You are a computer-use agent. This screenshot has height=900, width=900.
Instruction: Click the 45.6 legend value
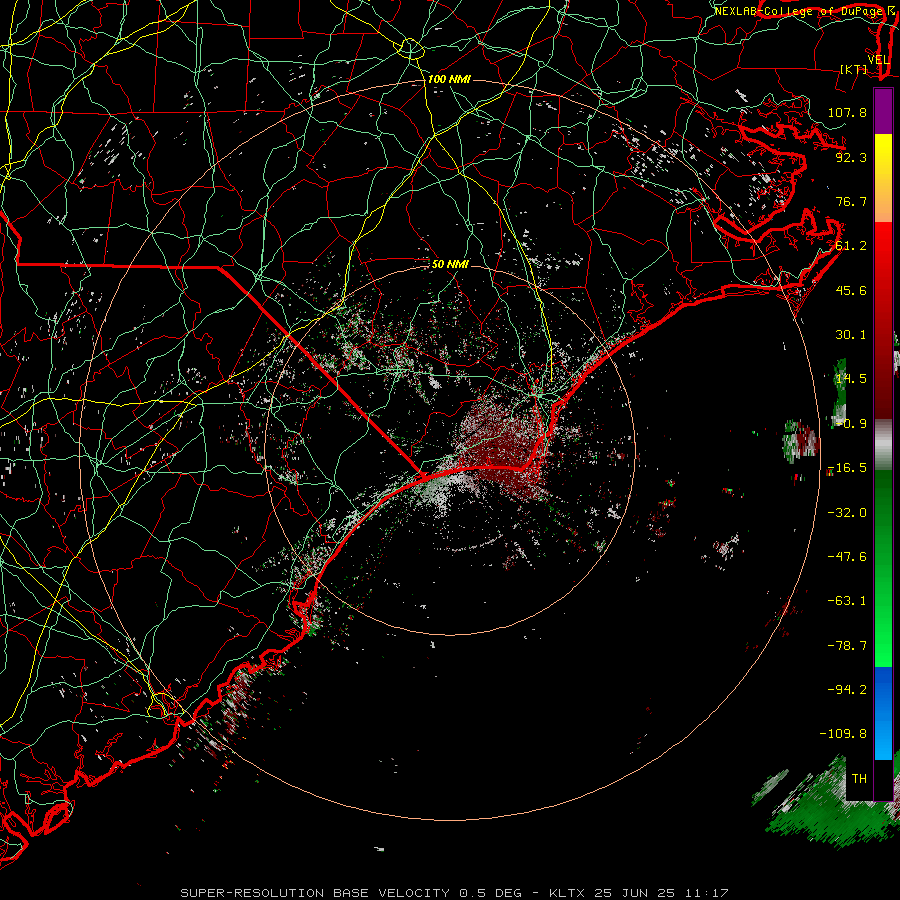click(x=851, y=290)
